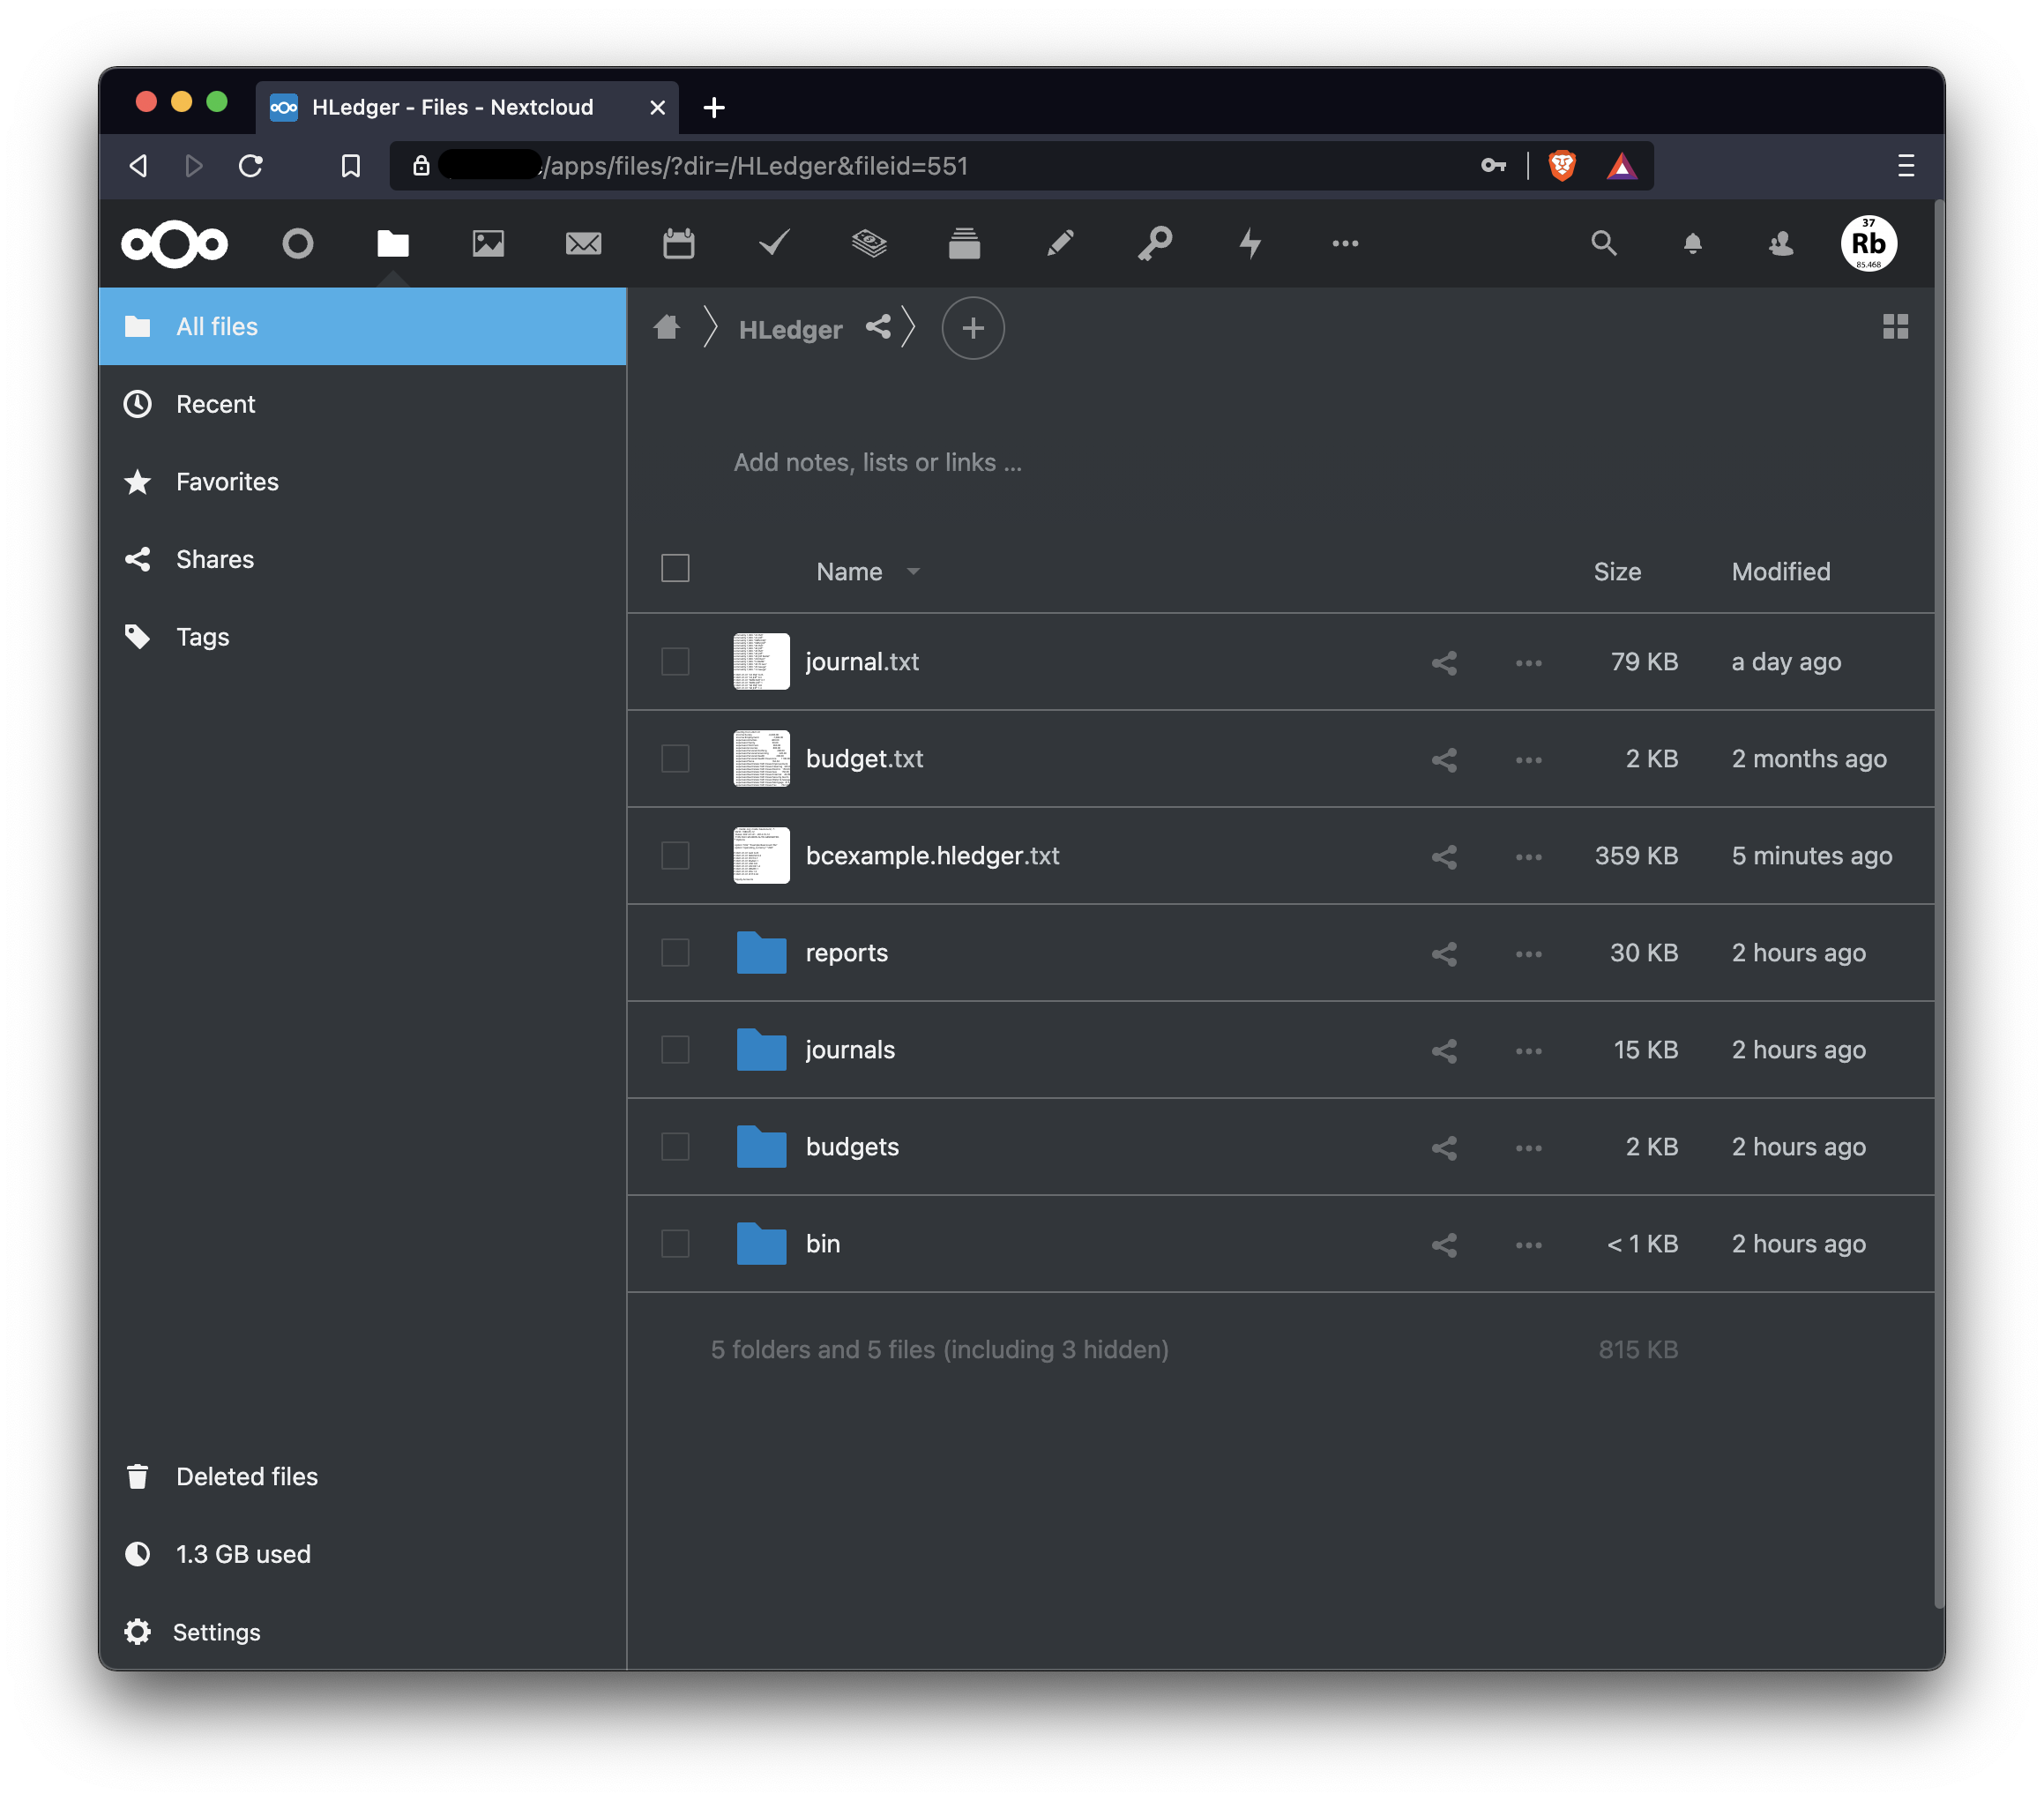The height and width of the screenshot is (1801, 2044).
Task: Open the Calendar app icon
Action: pos(678,243)
